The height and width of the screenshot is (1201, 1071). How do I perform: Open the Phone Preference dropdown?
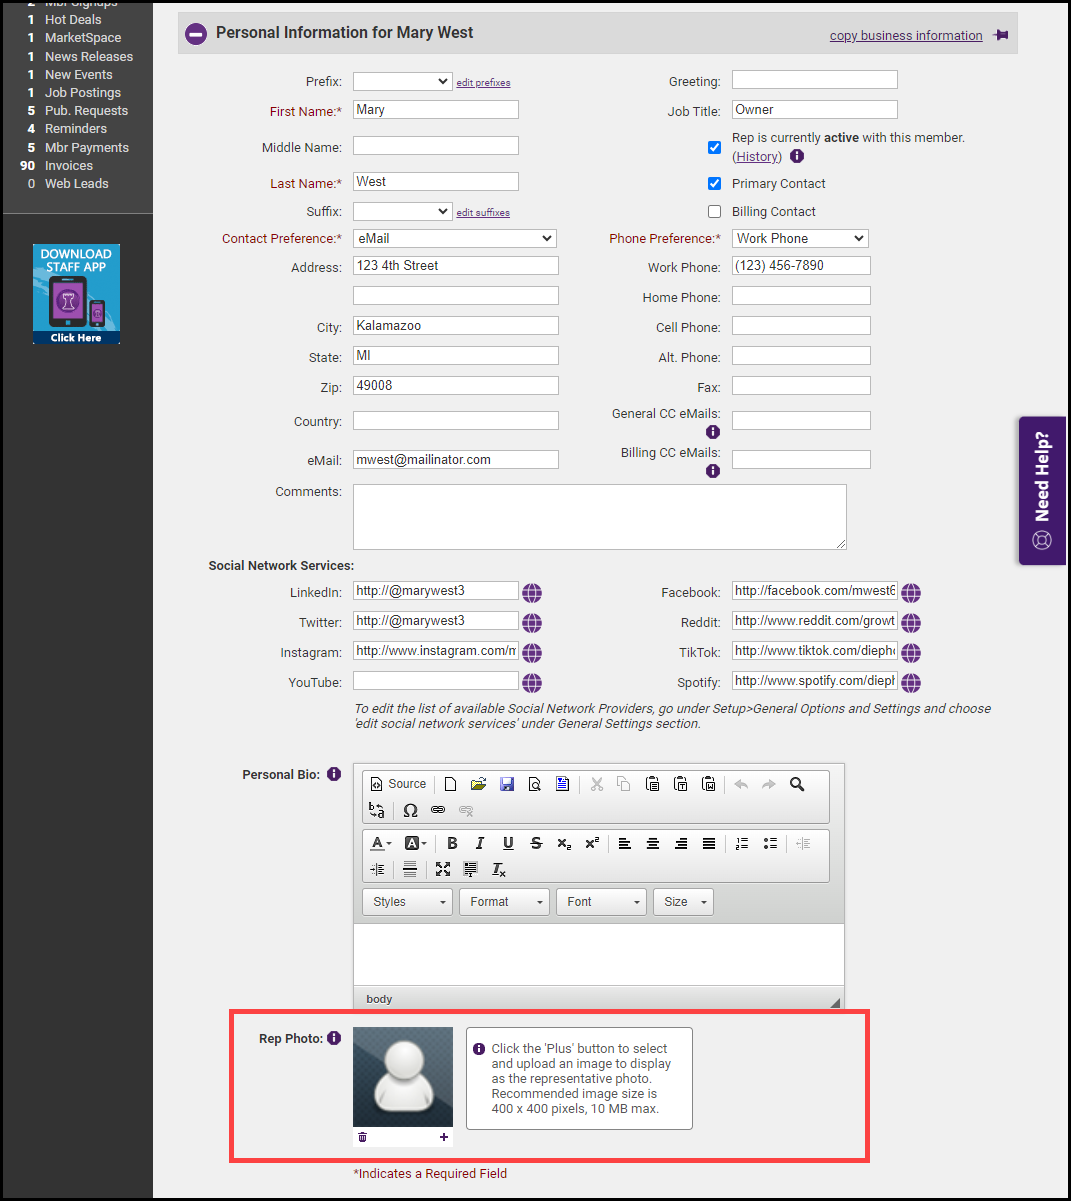tap(800, 239)
